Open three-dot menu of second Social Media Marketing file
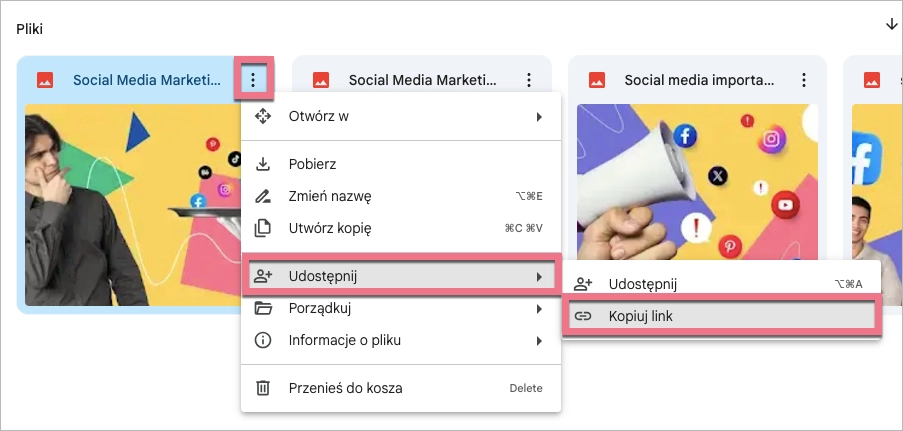The image size is (903, 431). 529,80
